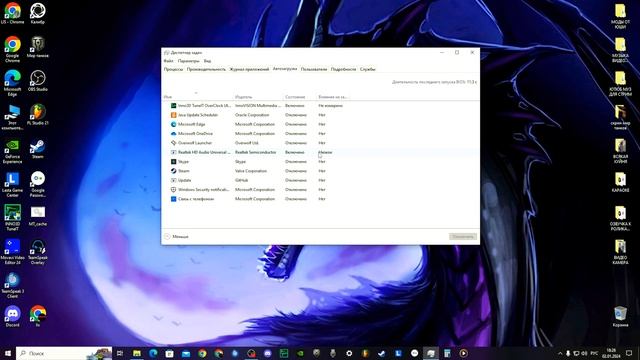Select Java Update Scheduler startup row icon
640x360 pixels.
(173, 115)
